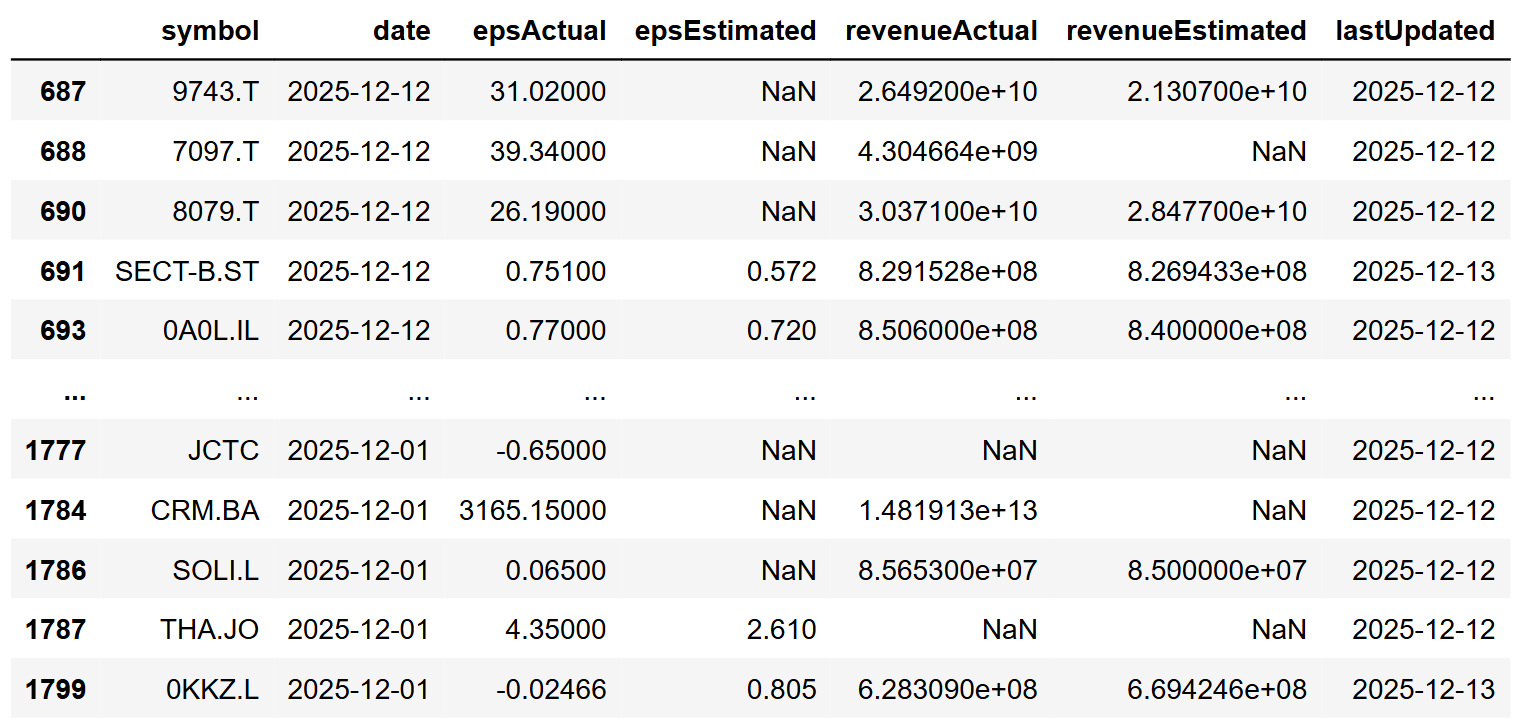1516x727 pixels.
Task: Select the CRM.BA symbol cell
Action: pos(205,511)
